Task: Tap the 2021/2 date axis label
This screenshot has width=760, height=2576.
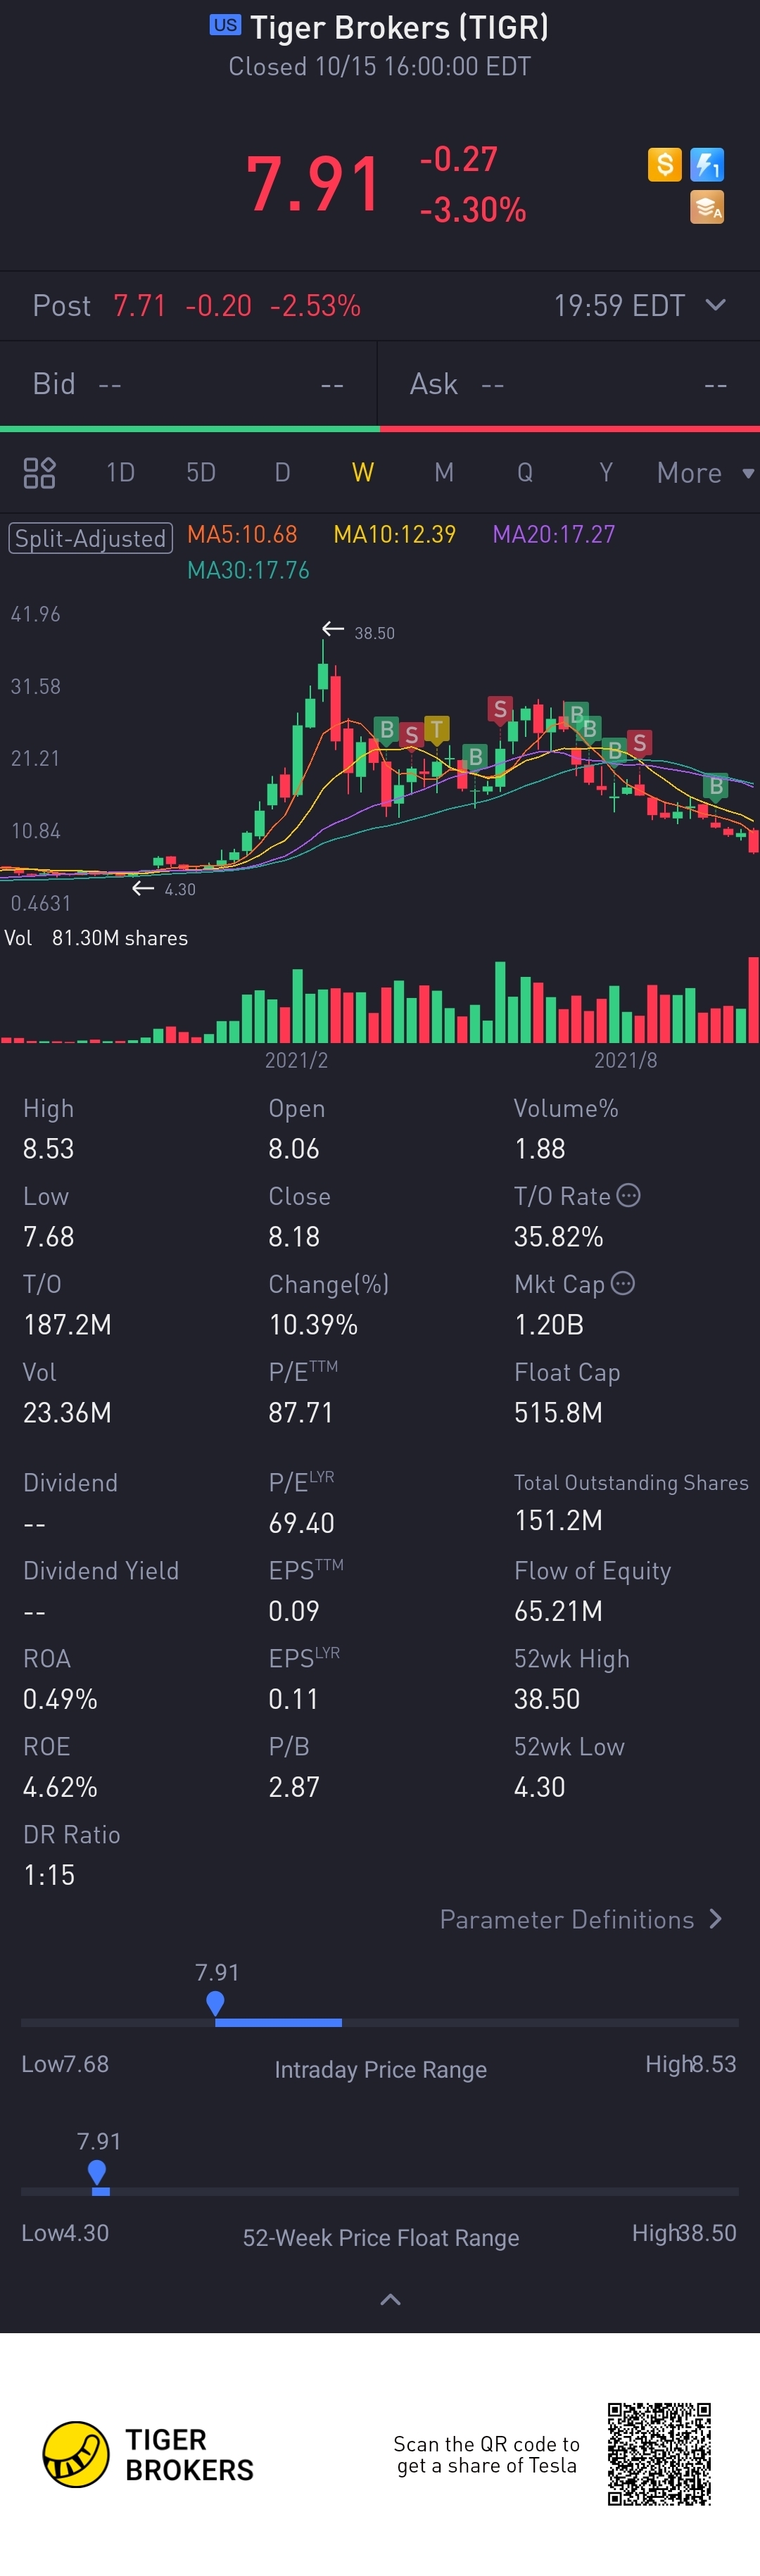Action: [296, 1060]
